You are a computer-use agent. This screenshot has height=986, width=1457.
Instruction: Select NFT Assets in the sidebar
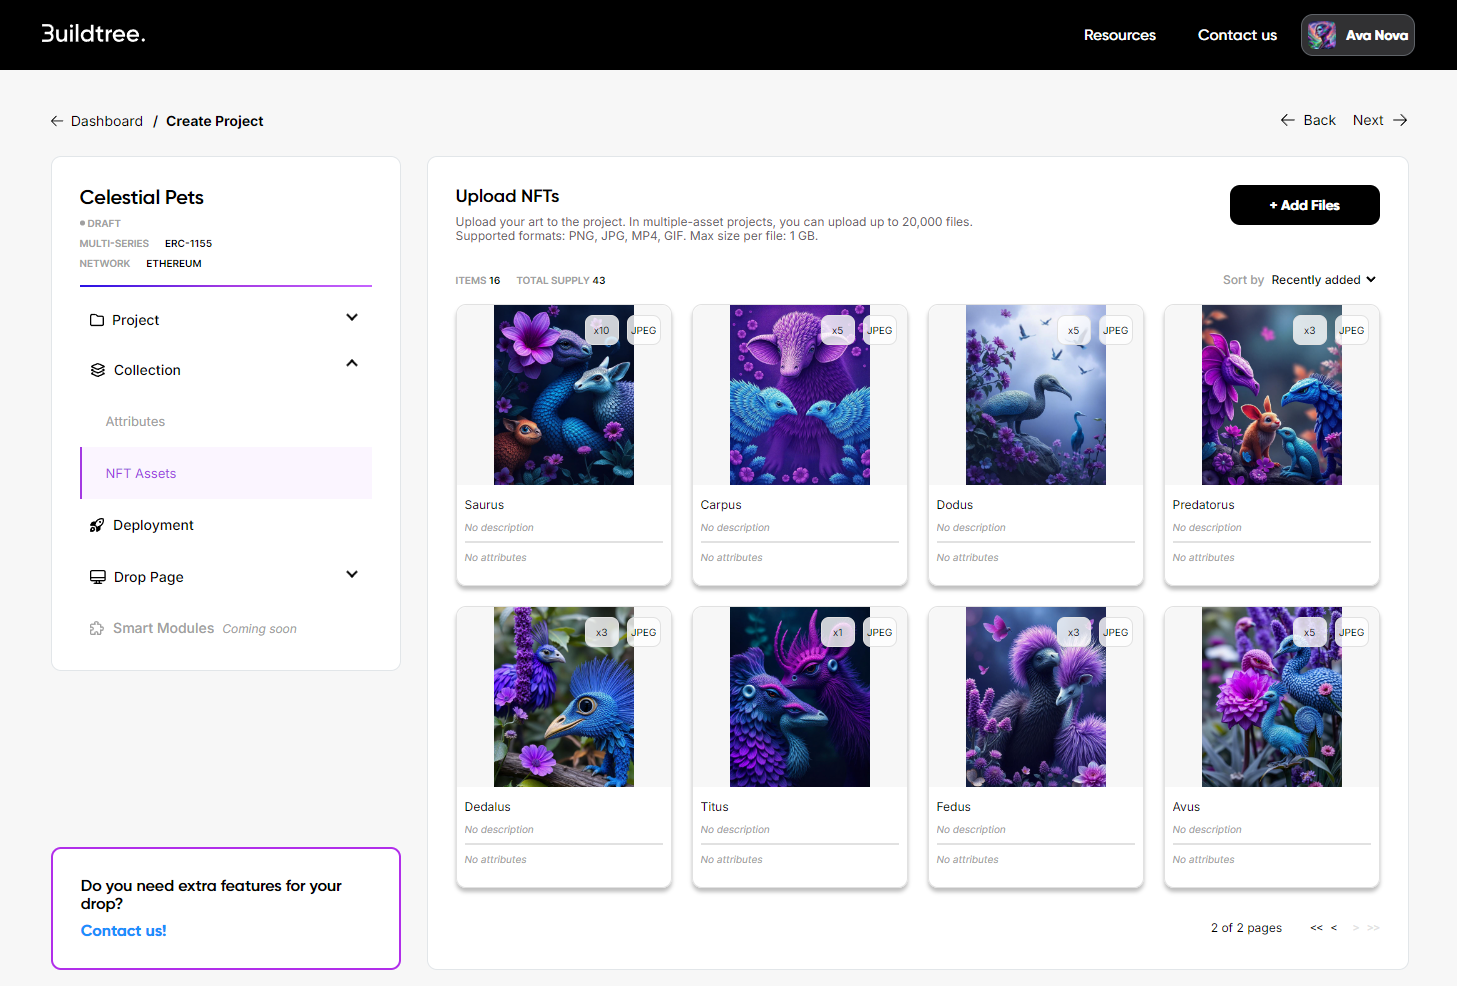pos(141,474)
